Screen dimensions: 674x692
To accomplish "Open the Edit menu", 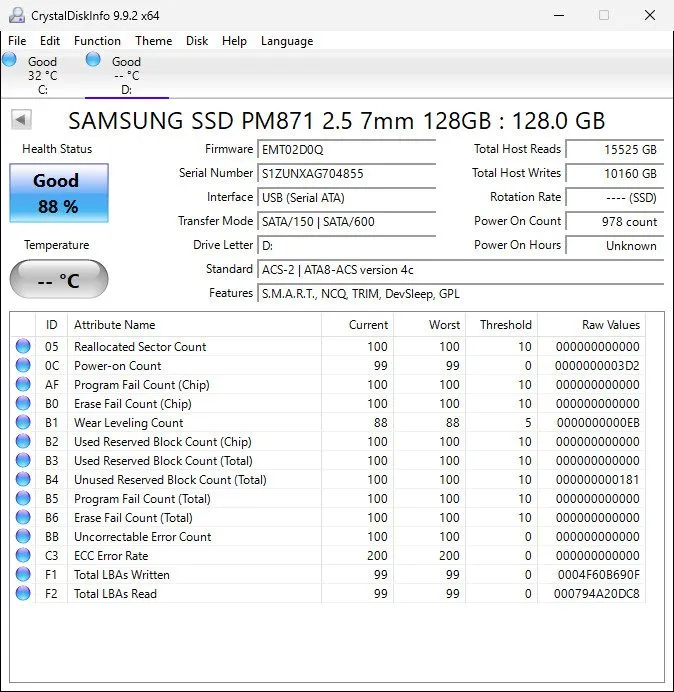I will (49, 41).
